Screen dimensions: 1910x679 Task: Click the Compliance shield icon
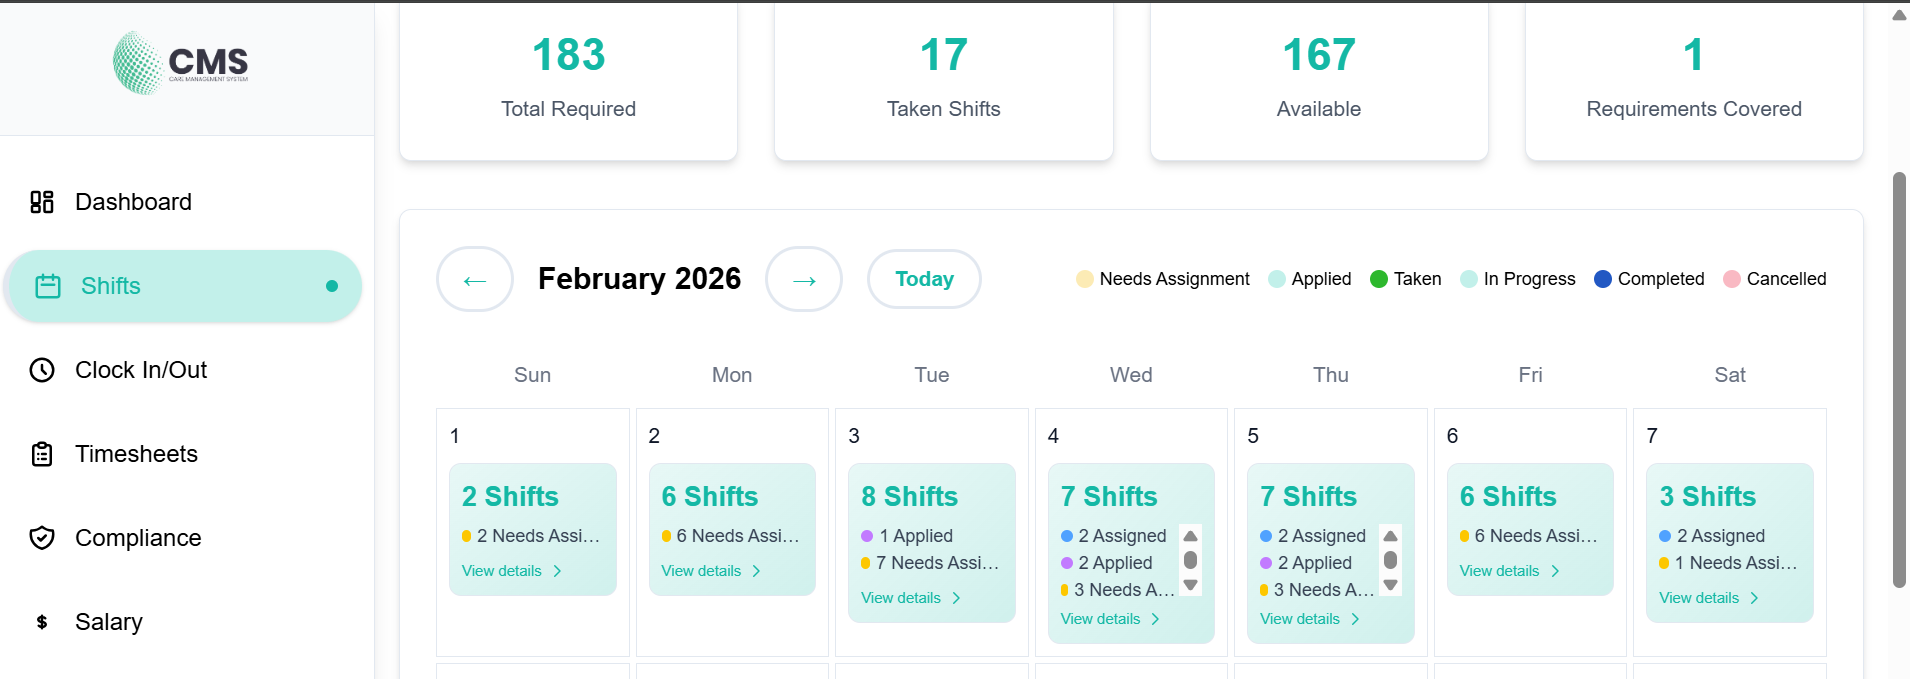pyautogui.click(x=42, y=538)
